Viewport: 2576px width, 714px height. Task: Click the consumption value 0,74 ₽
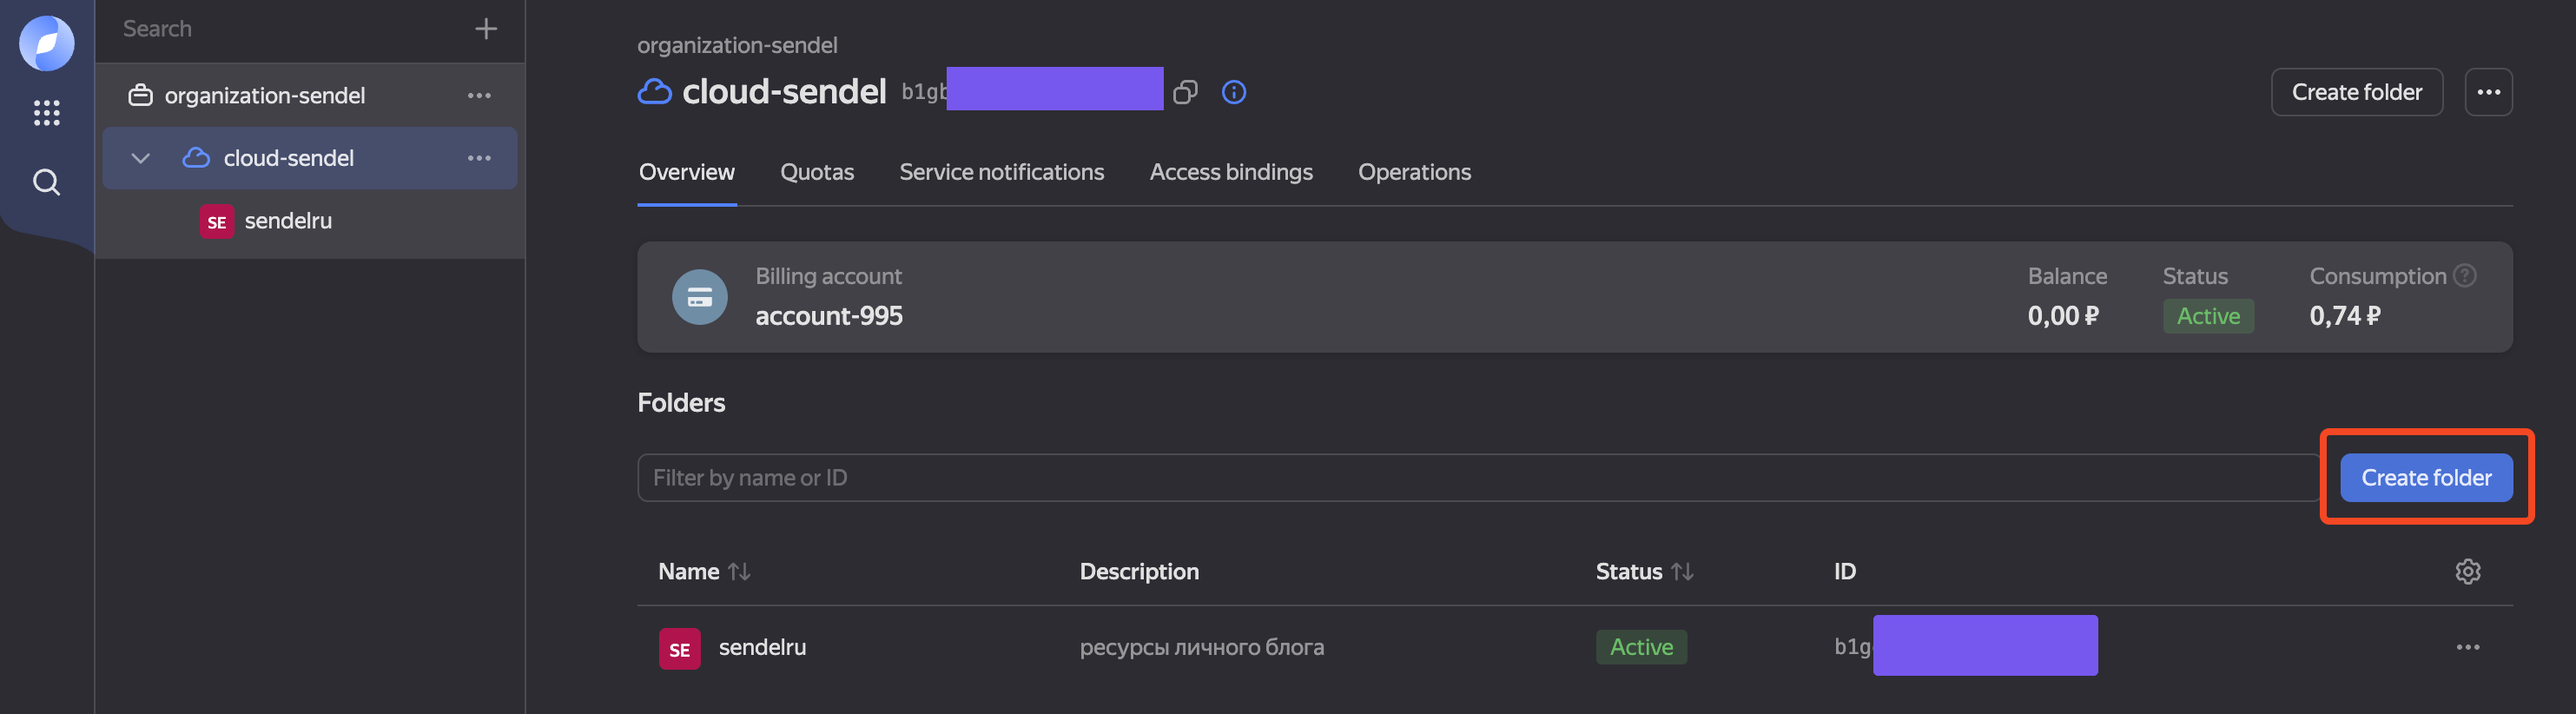coord(2345,316)
